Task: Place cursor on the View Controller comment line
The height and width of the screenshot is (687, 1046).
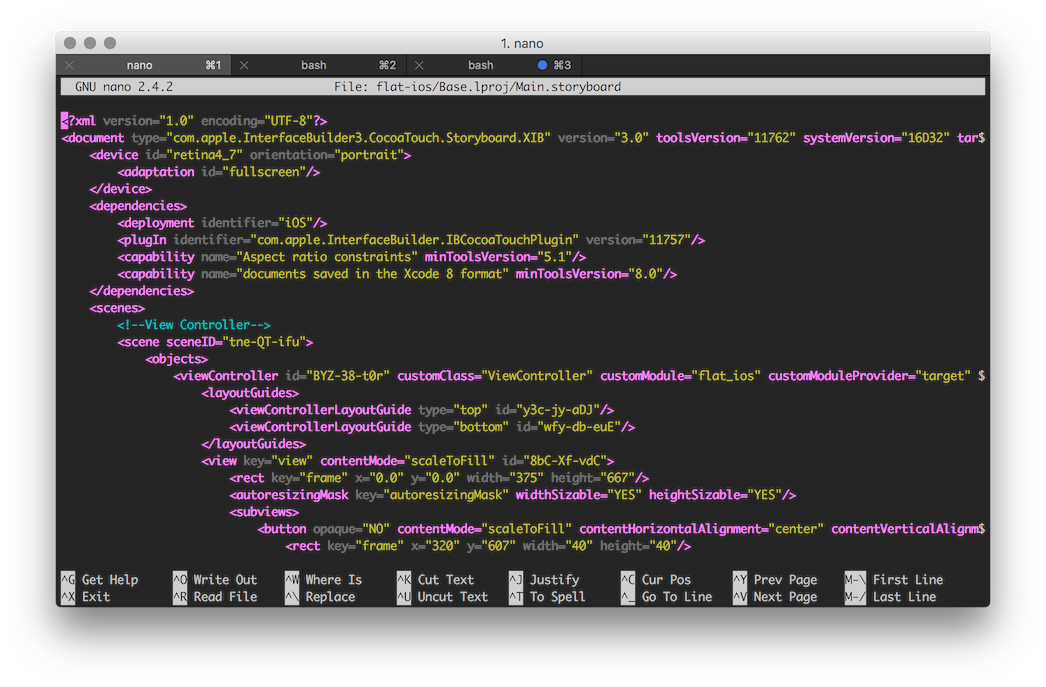Action: click(194, 325)
